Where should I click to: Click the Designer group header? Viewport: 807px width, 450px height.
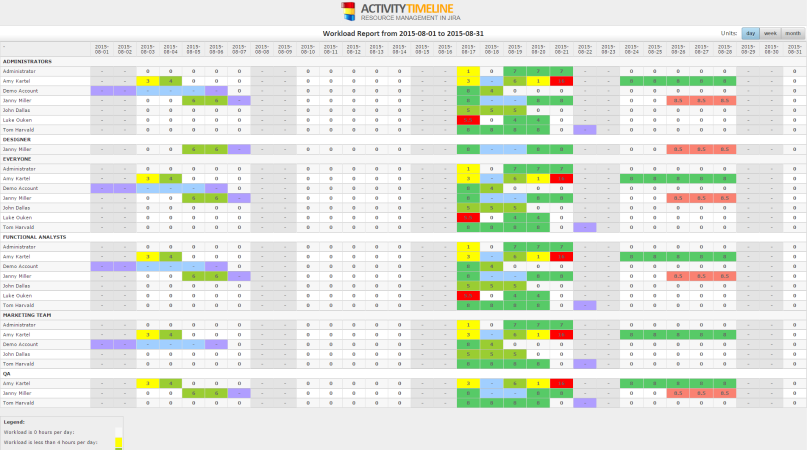pyautogui.click(x=18, y=139)
